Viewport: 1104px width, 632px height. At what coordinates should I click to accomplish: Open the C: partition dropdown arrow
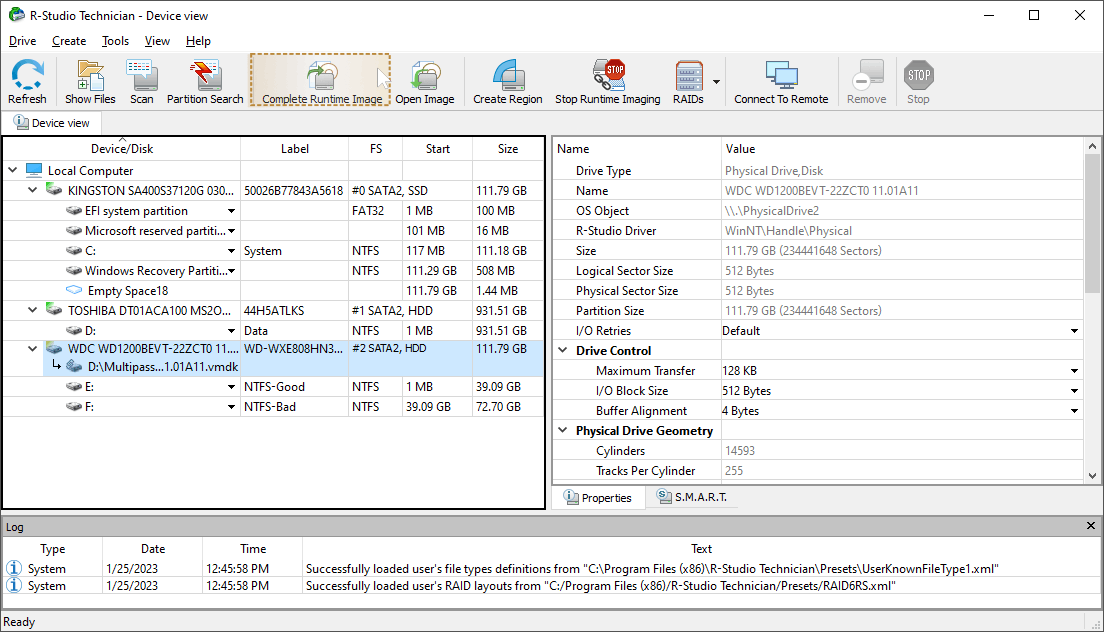tap(231, 251)
